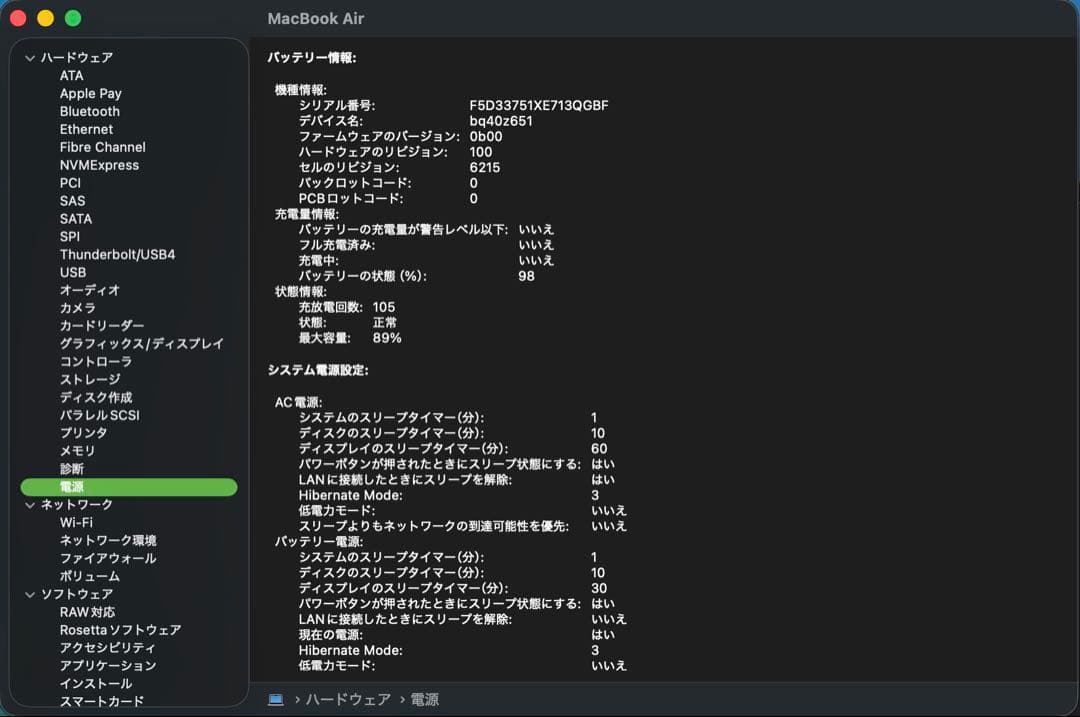Select ネットワーク環境 in the sidebar
Viewport: 1080px width, 717px height.
(108, 541)
